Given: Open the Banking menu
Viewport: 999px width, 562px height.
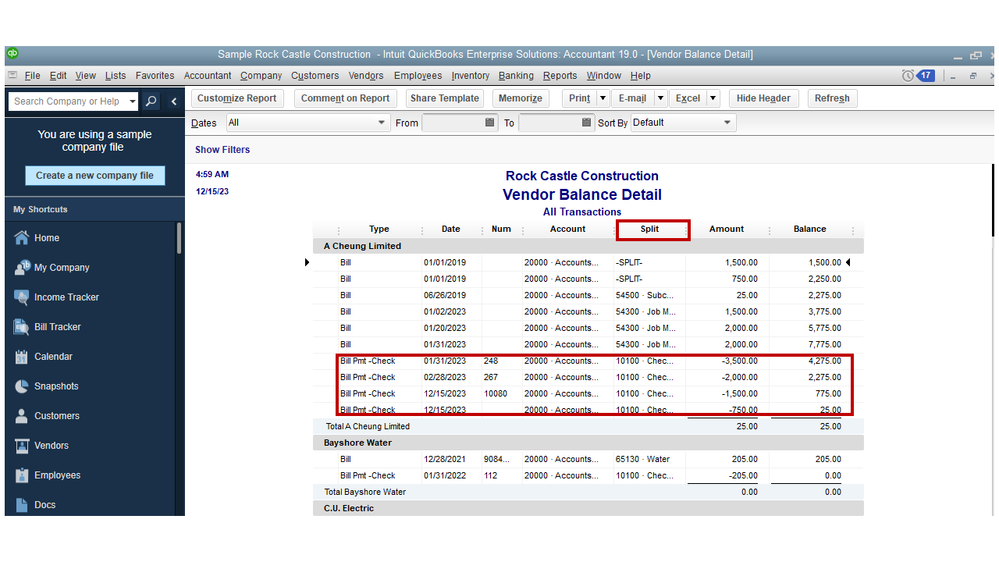Looking at the screenshot, I should click(x=516, y=76).
